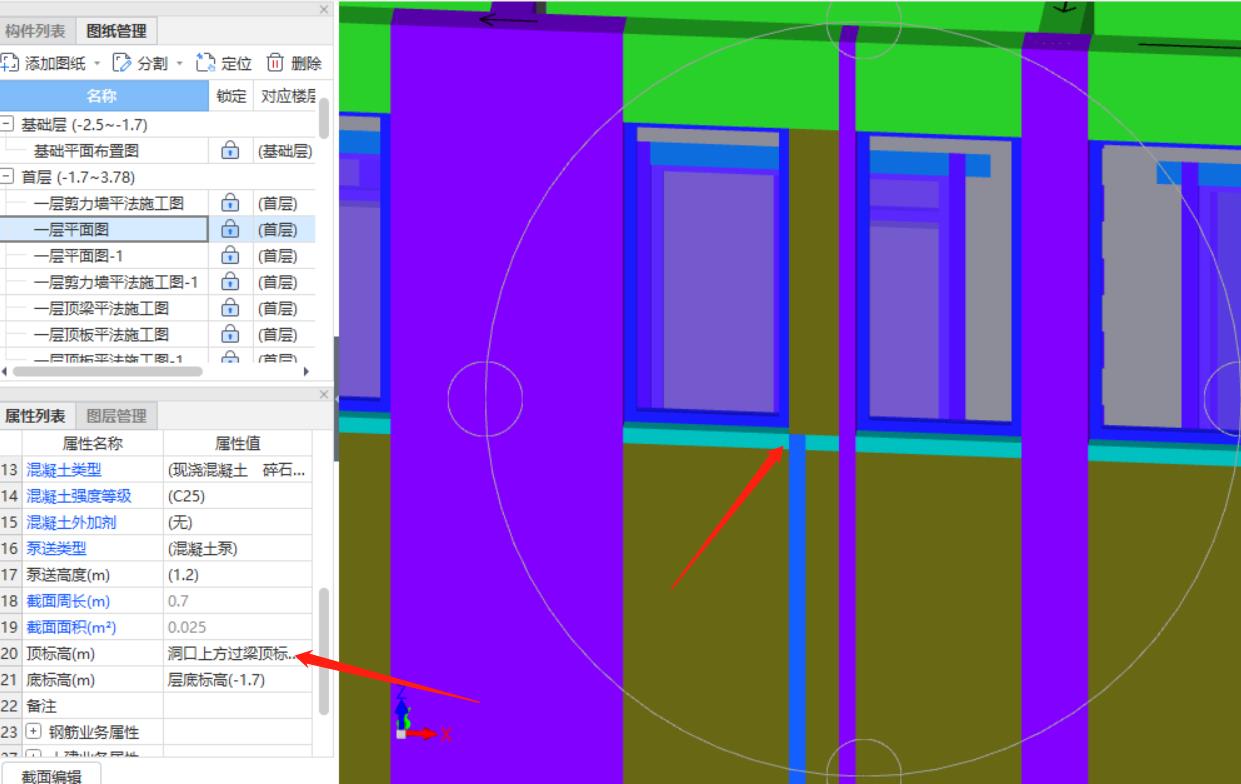Click the 添加图纸 add drawing icon
The width and height of the screenshot is (1241, 784).
coord(9,63)
